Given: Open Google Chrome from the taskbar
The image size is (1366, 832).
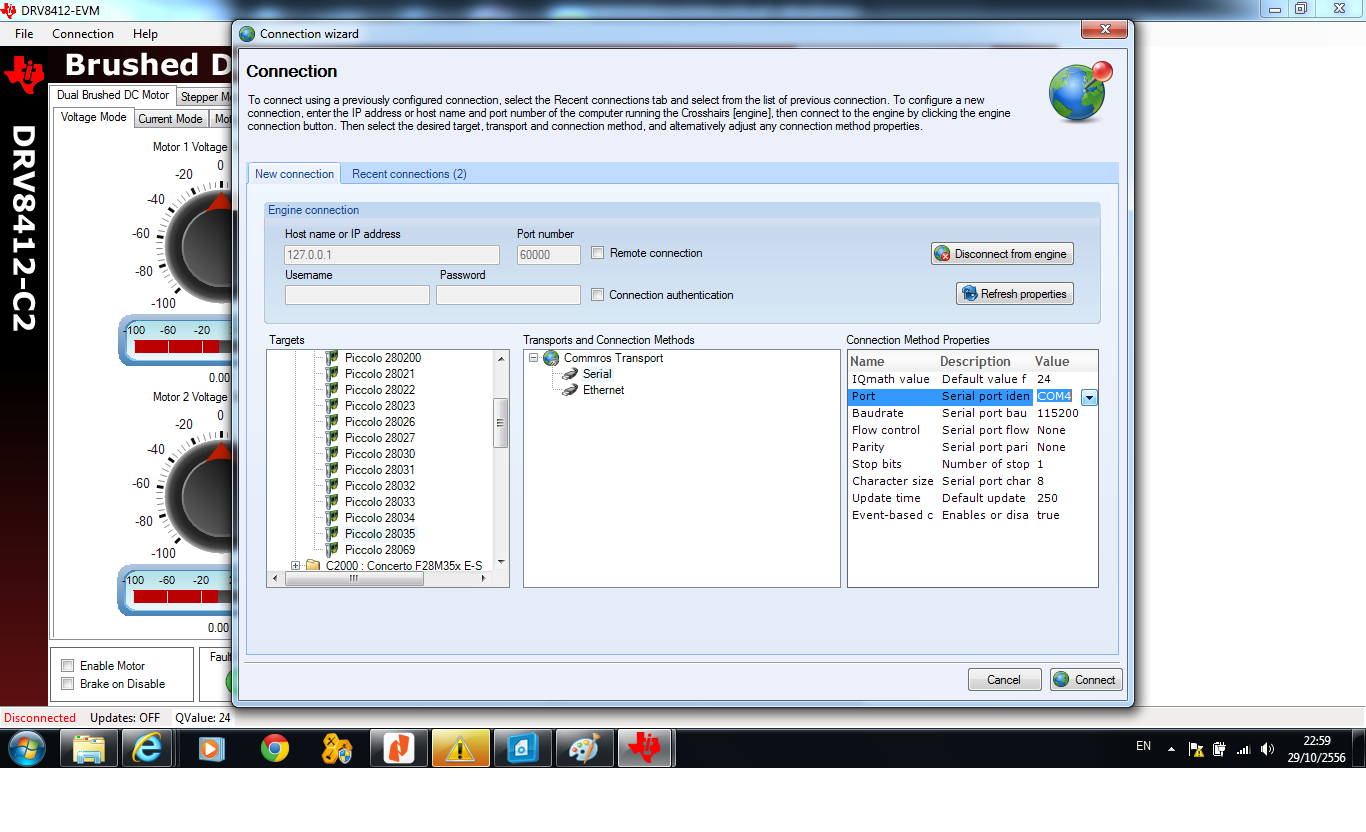Looking at the screenshot, I should click(x=275, y=748).
